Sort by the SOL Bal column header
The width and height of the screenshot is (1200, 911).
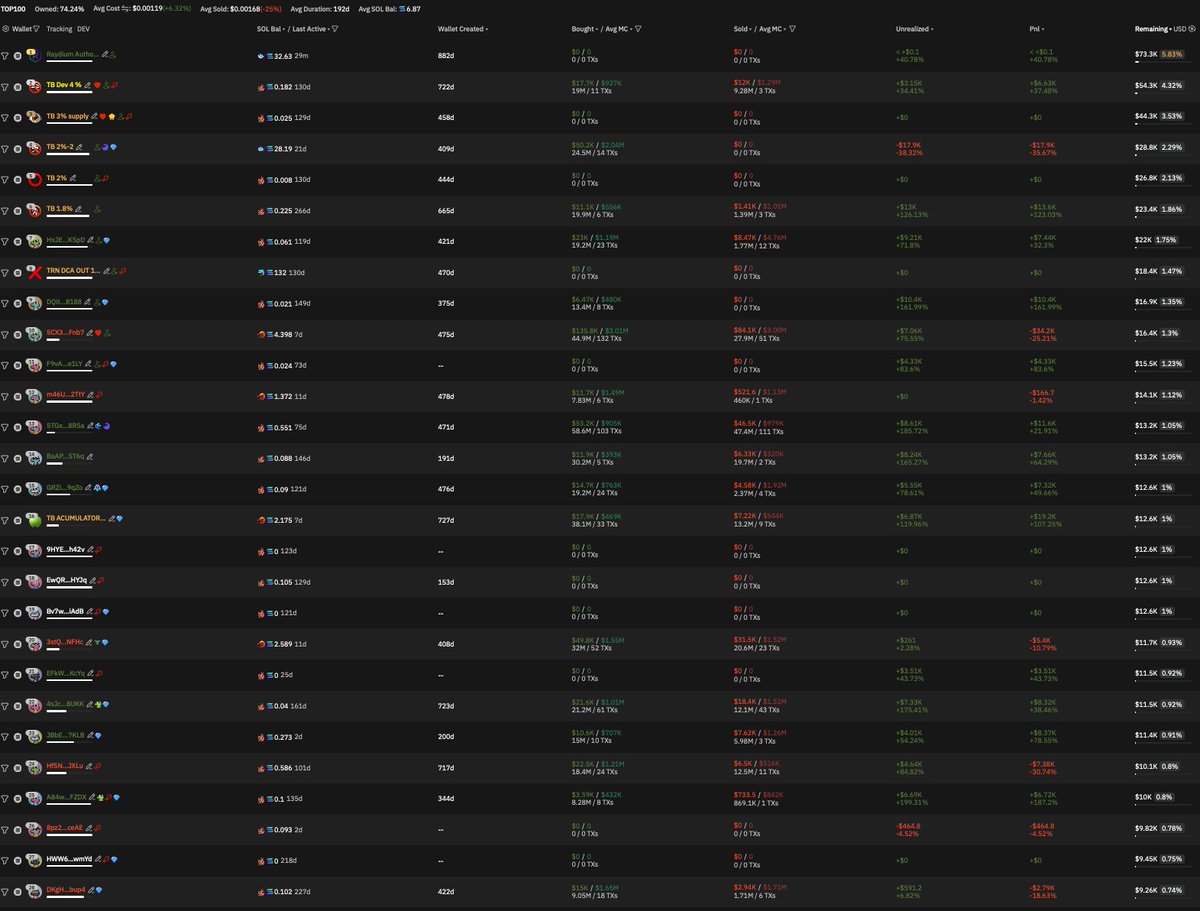point(273,29)
